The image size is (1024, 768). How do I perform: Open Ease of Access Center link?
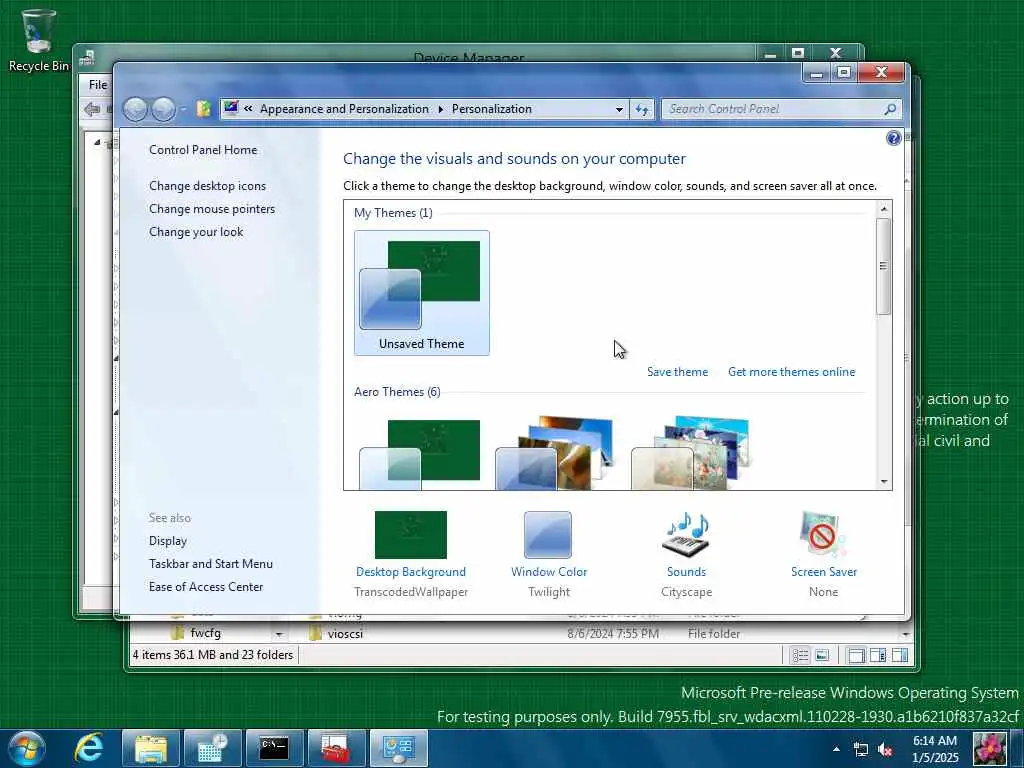tap(206, 586)
